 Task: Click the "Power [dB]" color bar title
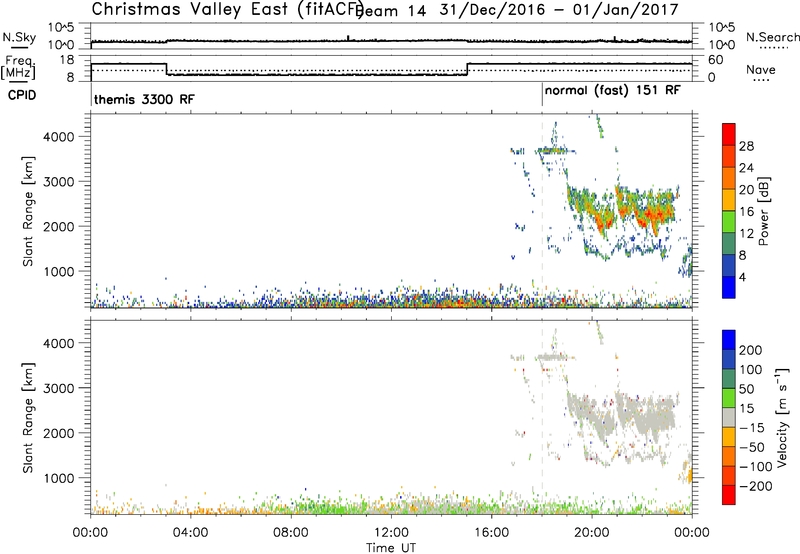tap(763, 211)
